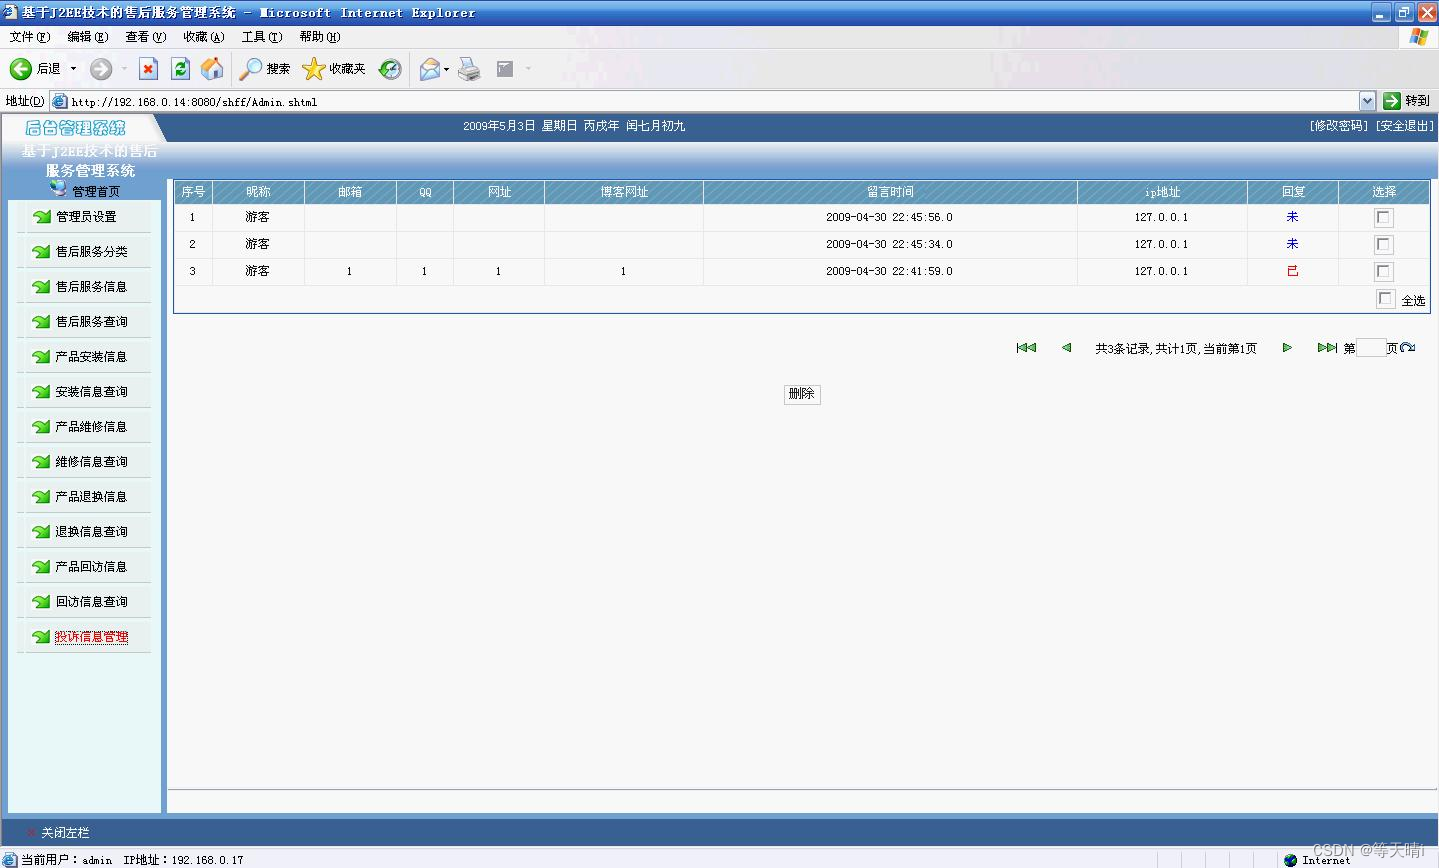Open the 查看 menu
This screenshot has width=1439, height=868.
coord(144,36)
